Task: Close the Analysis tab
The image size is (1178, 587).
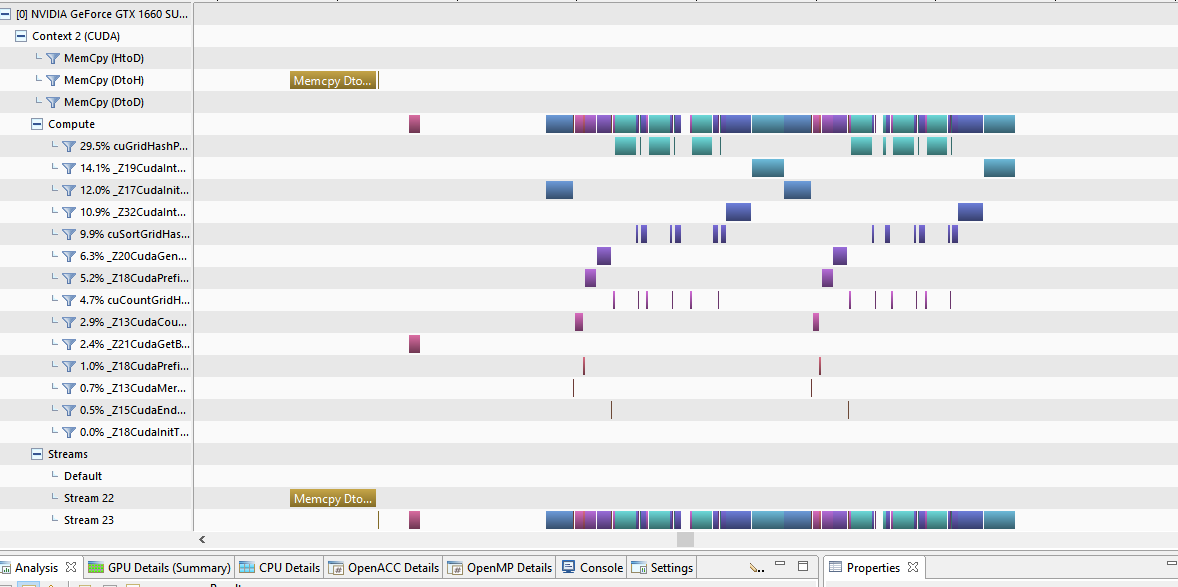Action: click(71, 567)
